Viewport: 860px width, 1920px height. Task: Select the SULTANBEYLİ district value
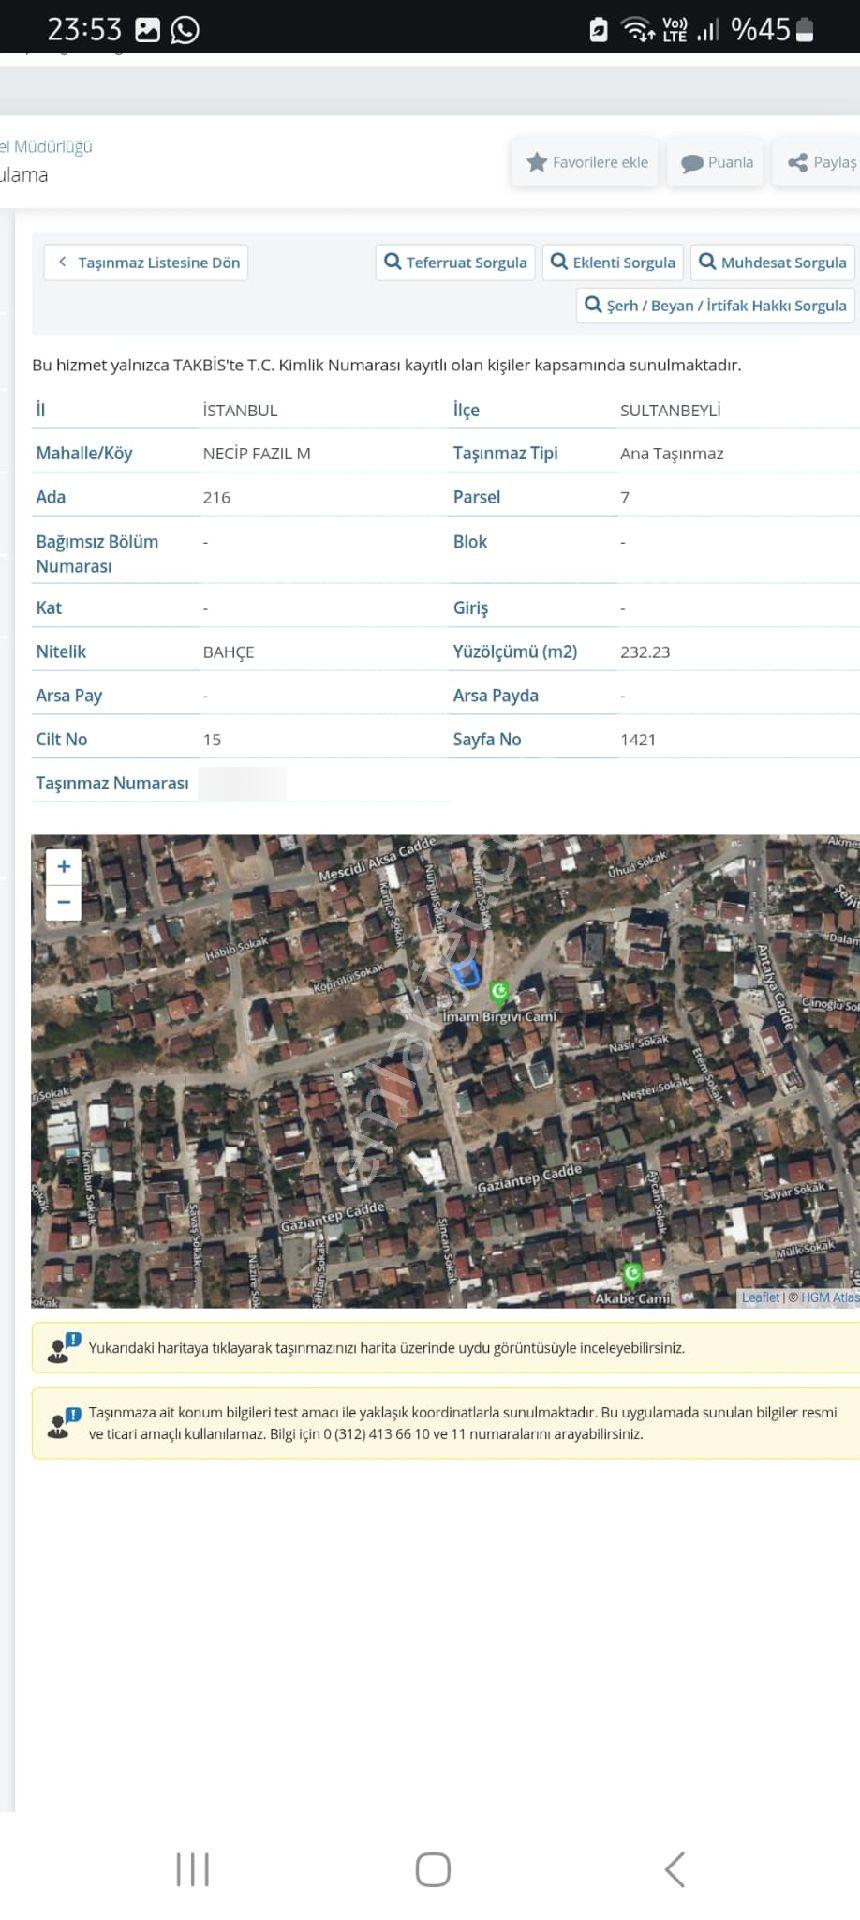coord(670,410)
